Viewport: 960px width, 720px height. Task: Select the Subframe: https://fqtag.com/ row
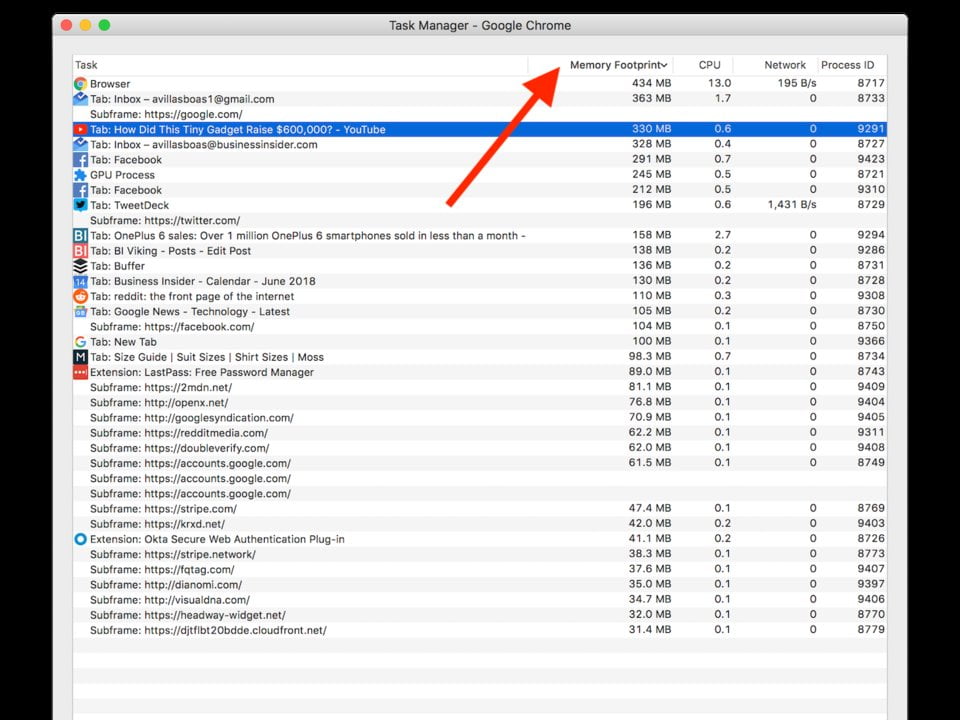(x=479, y=569)
